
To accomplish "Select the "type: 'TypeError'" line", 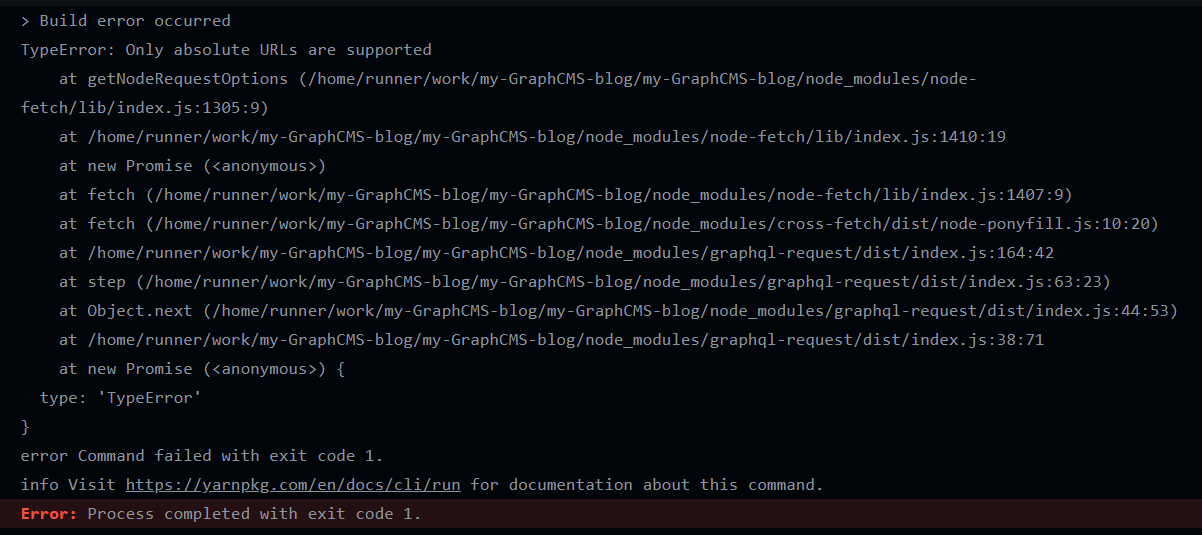I will coord(120,398).
